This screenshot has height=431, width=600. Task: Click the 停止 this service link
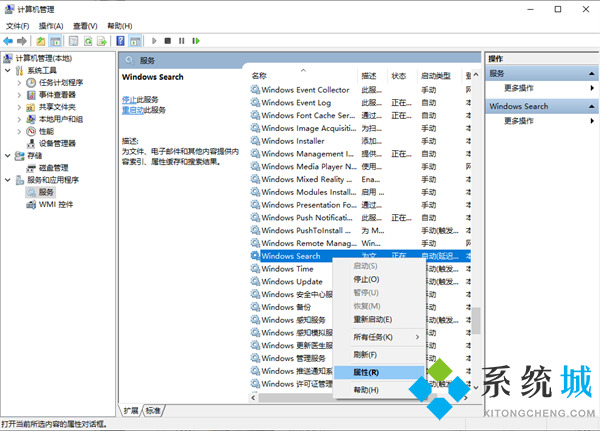click(x=129, y=100)
